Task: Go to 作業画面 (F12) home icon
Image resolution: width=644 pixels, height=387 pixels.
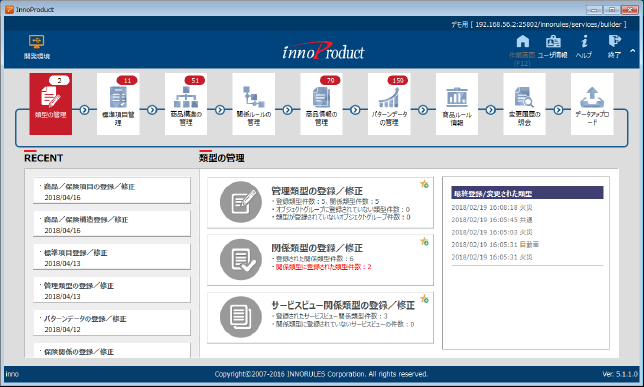Action: [x=522, y=41]
